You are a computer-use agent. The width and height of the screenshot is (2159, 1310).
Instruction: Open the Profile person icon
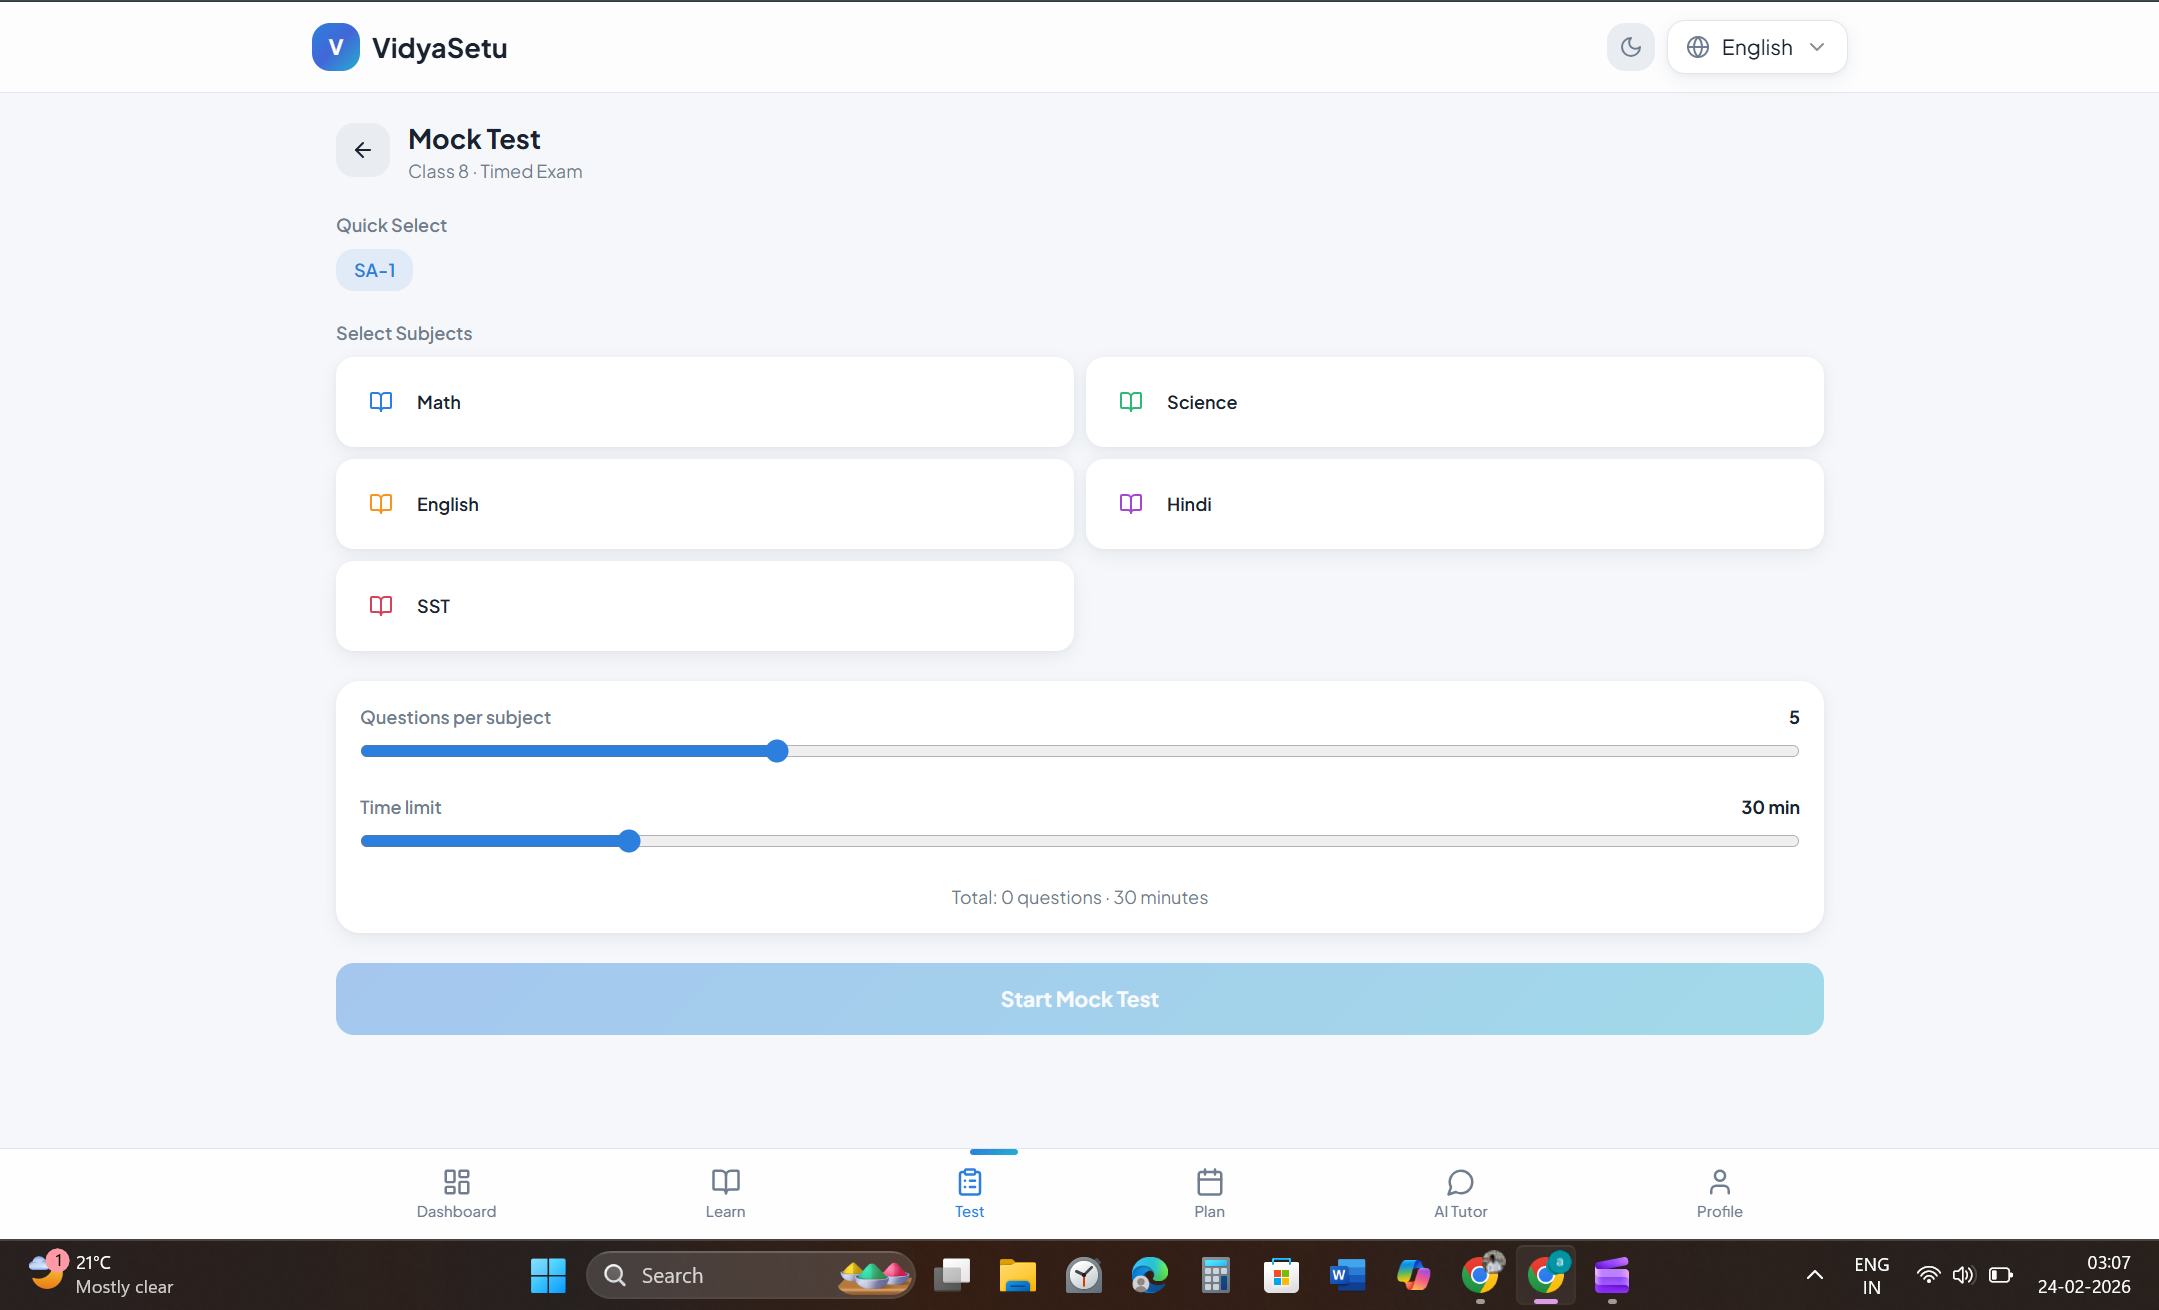(1719, 1183)
